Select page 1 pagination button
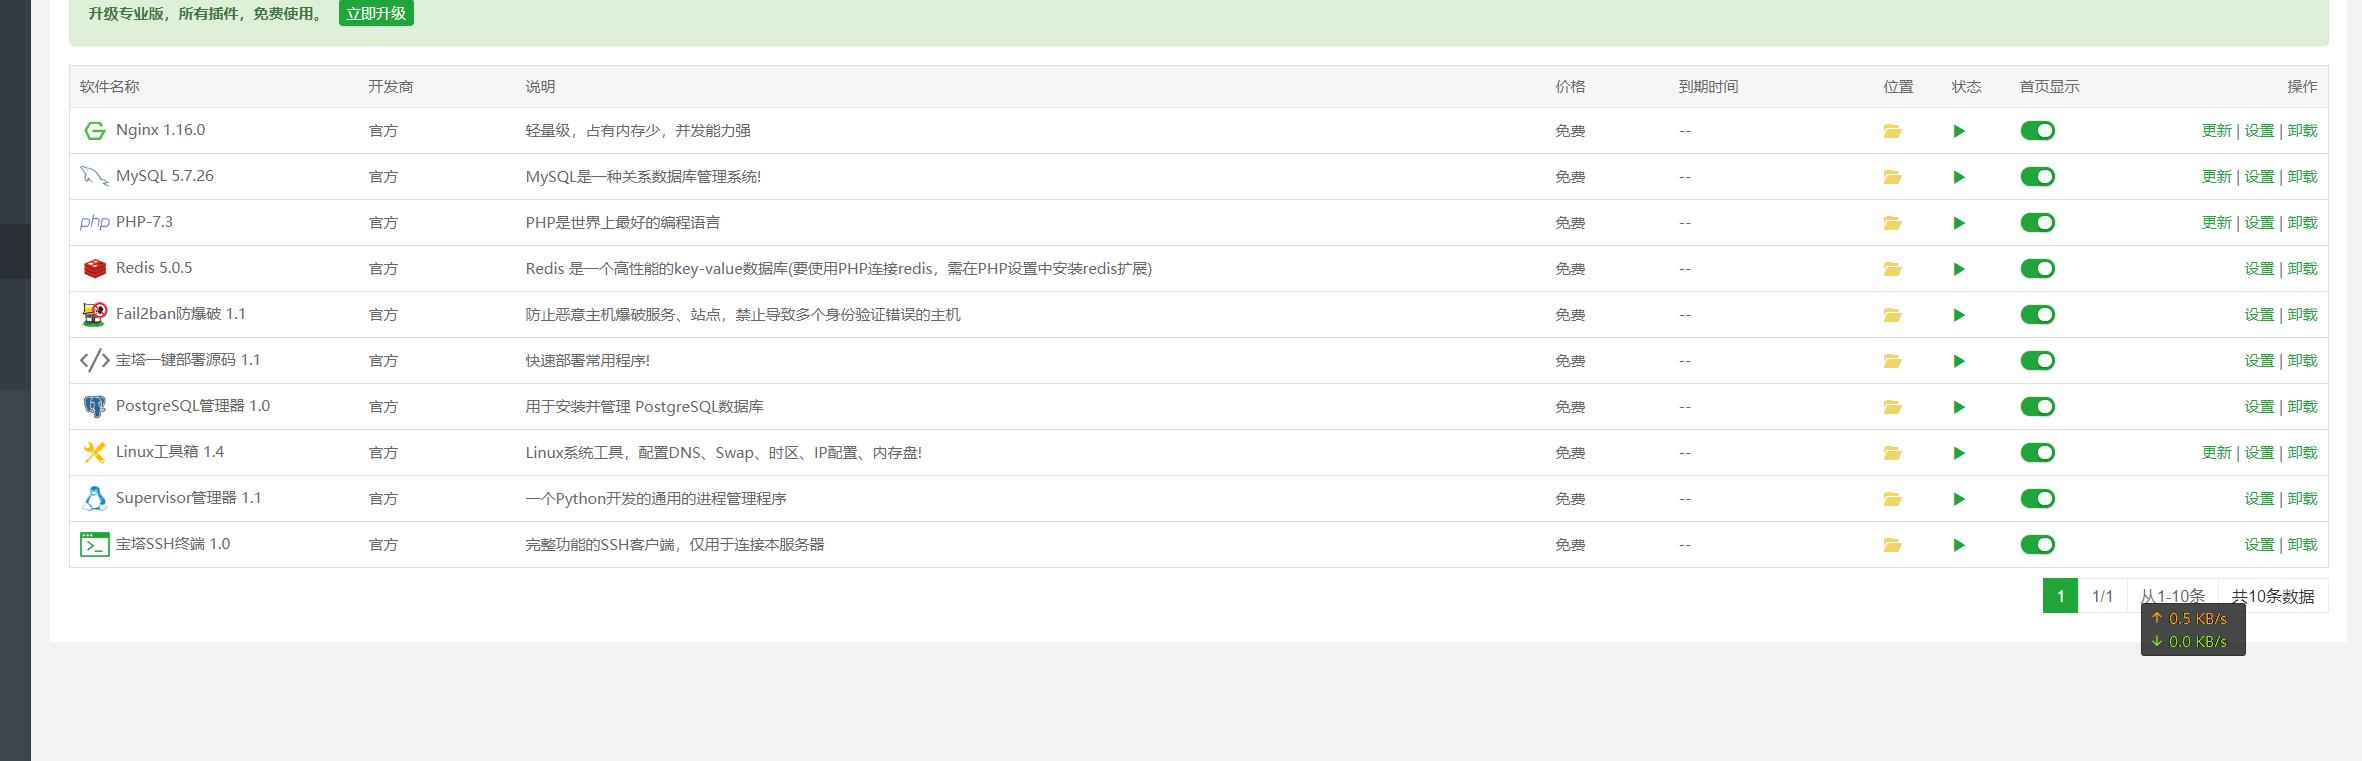 (2060, 596)
